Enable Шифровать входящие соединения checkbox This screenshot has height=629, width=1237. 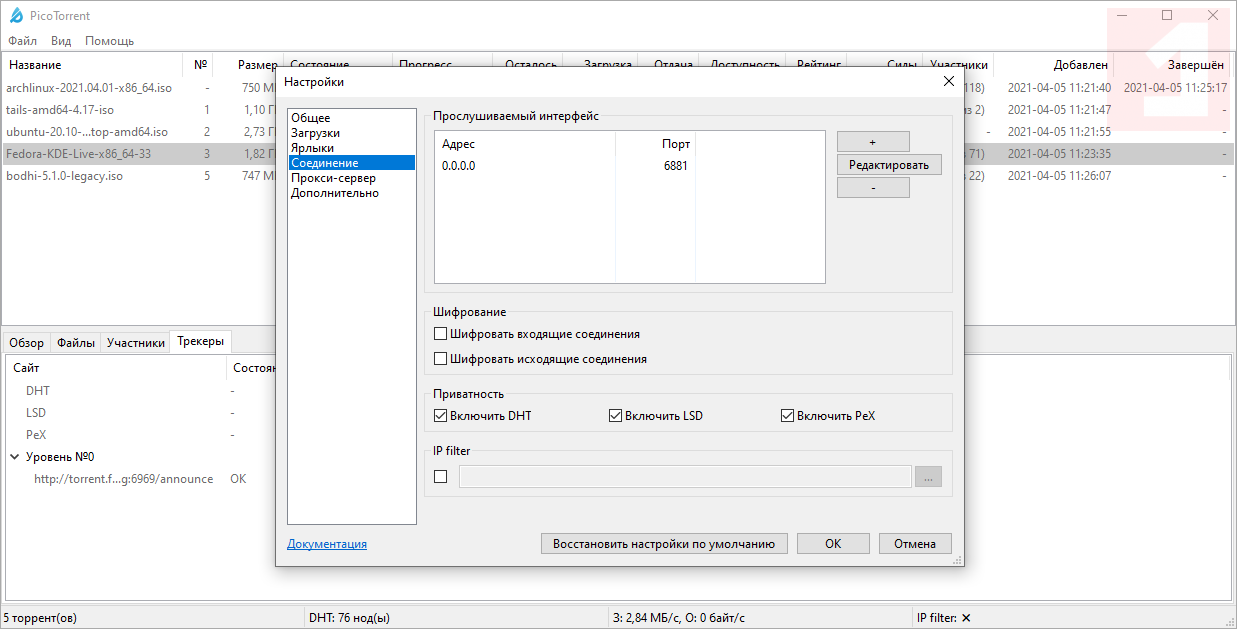tap(441, 334)
